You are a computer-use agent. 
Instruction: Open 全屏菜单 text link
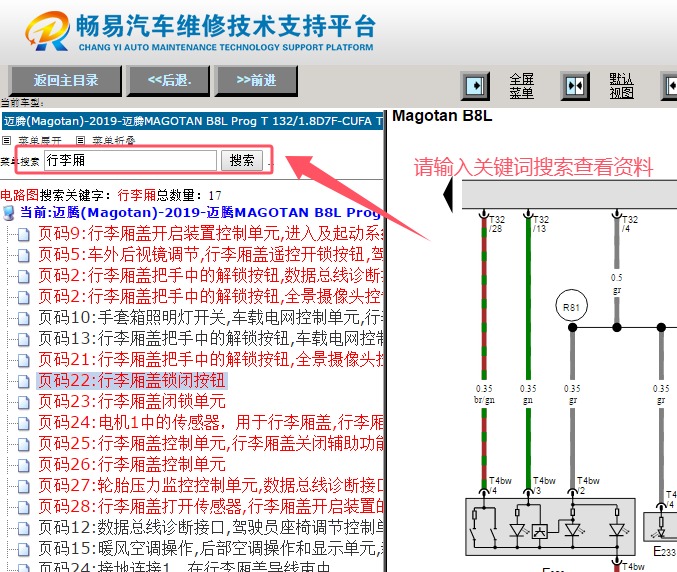(522, 86)
